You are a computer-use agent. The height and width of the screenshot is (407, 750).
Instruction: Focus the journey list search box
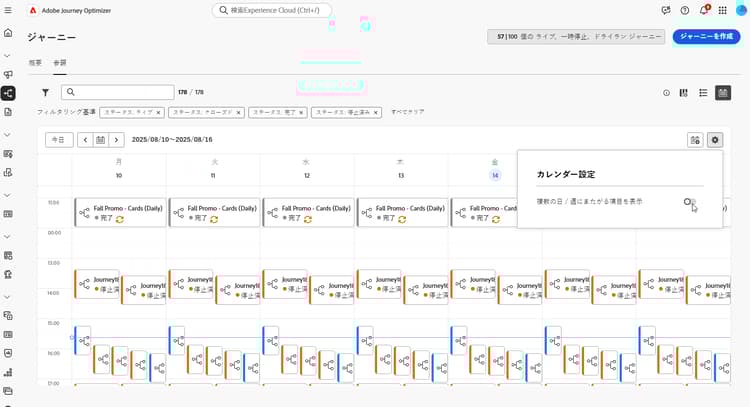pyautogui.click(x=118, y=92)
